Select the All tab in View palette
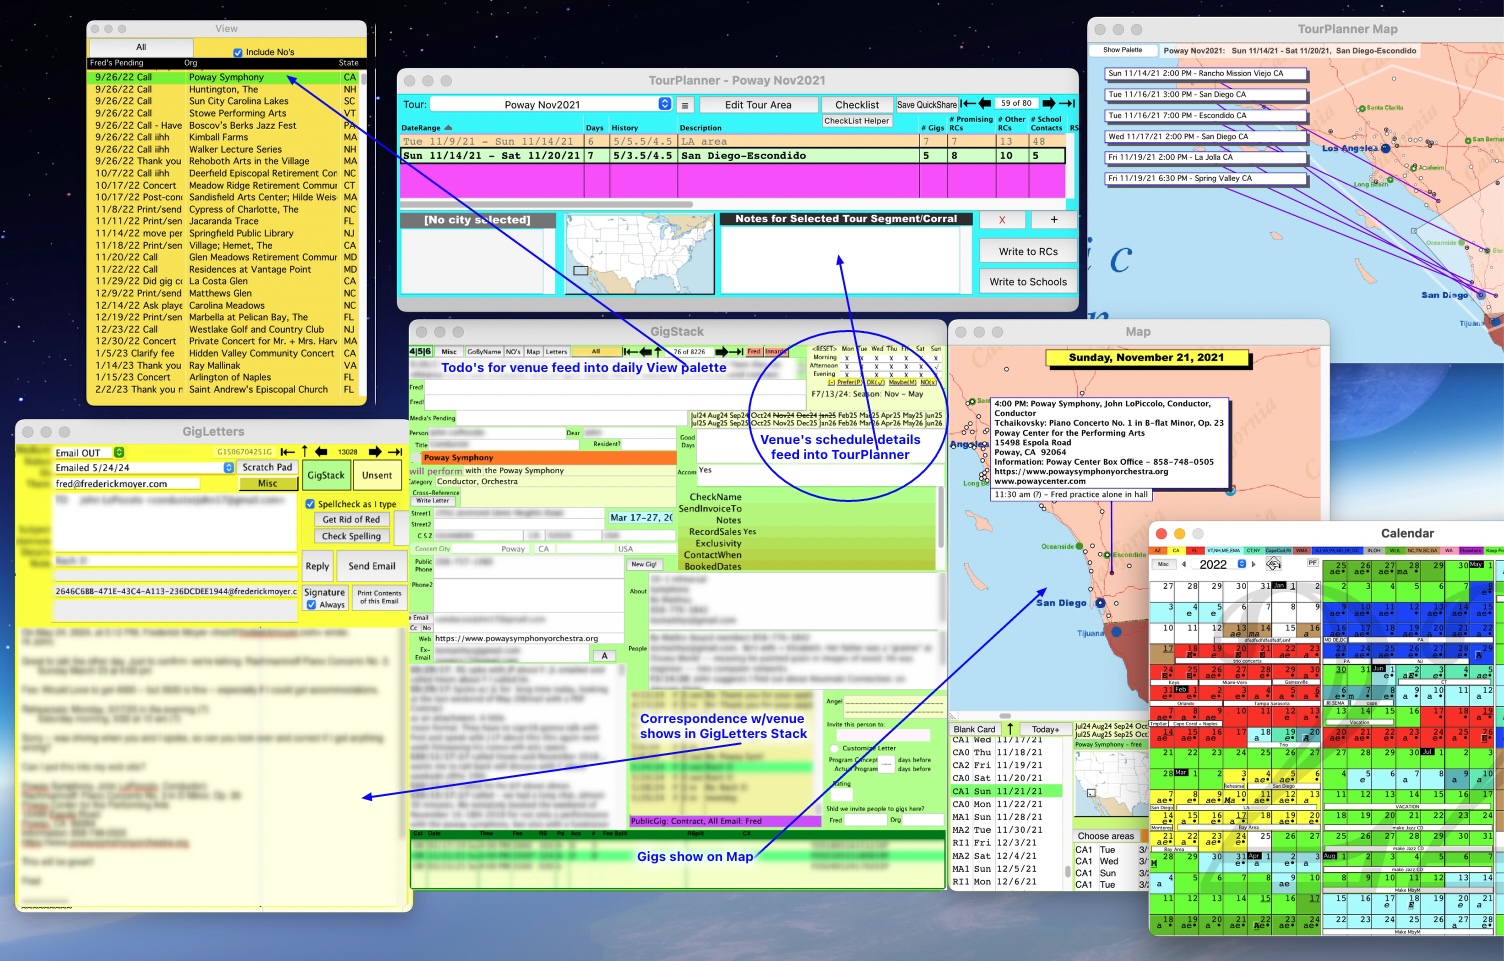1504x961 pixels. 141,47
